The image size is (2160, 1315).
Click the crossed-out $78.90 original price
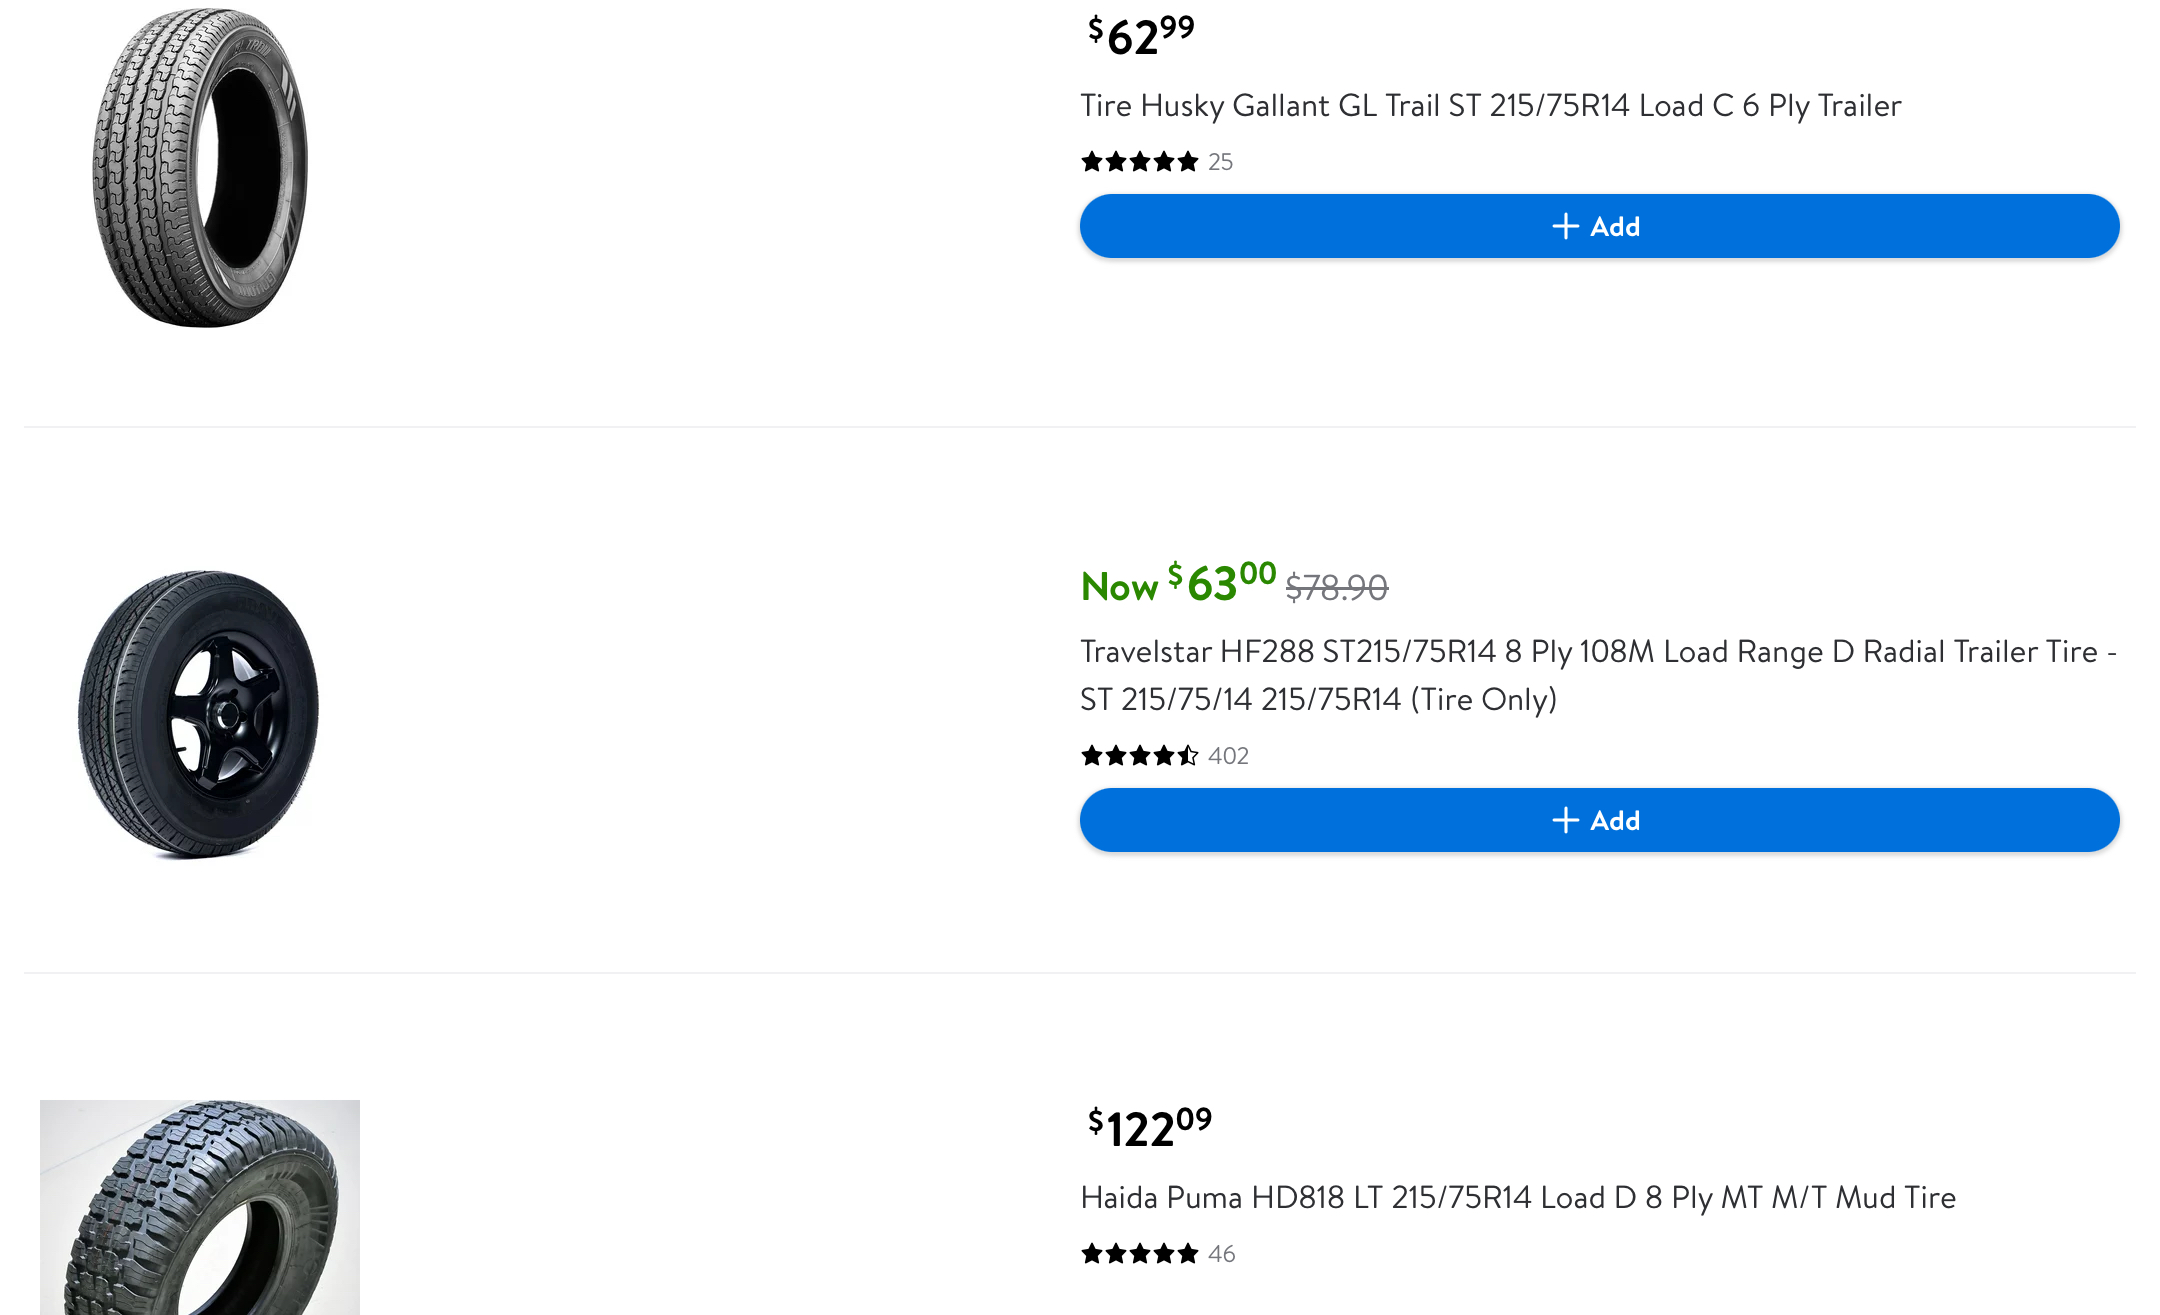(1337, 587)
